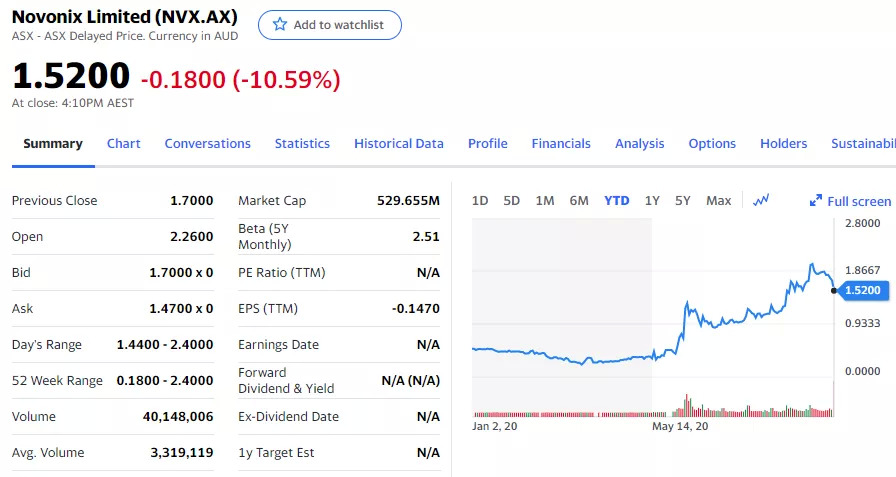Open the Holders tab
Screen dimensions: 896x477
[x=783, y=143]
